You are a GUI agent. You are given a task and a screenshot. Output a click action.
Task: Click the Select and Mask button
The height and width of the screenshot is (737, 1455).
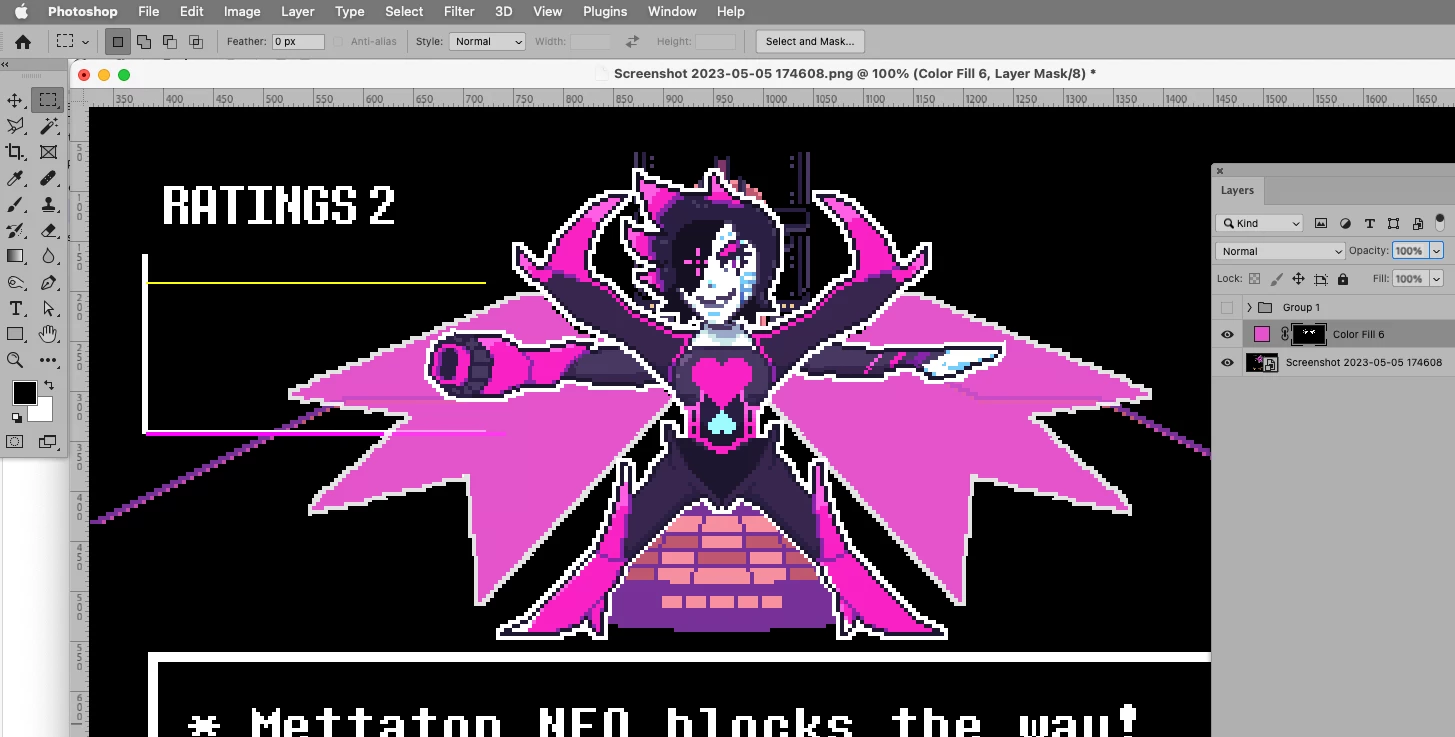pos(810,42)
